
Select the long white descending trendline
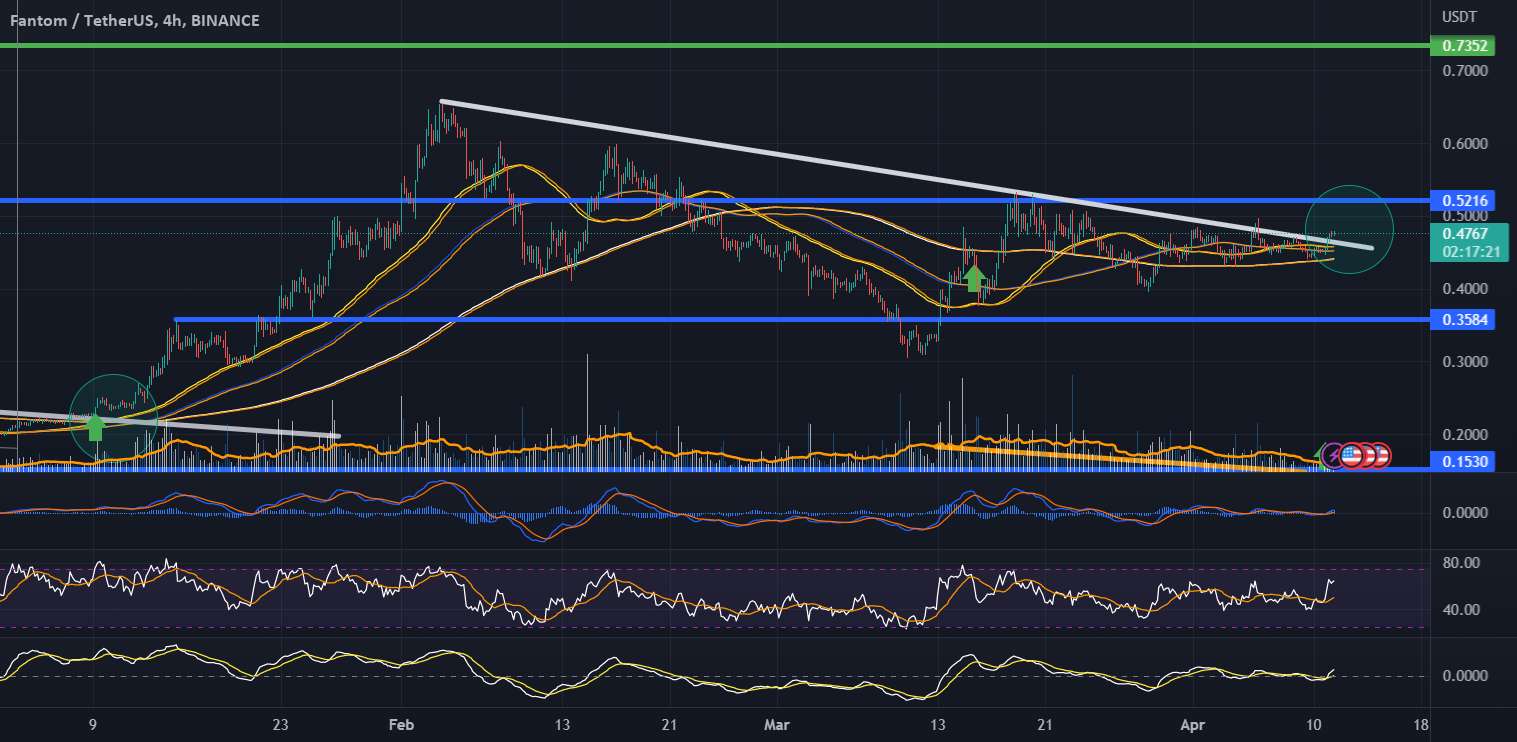click(906, 175)
